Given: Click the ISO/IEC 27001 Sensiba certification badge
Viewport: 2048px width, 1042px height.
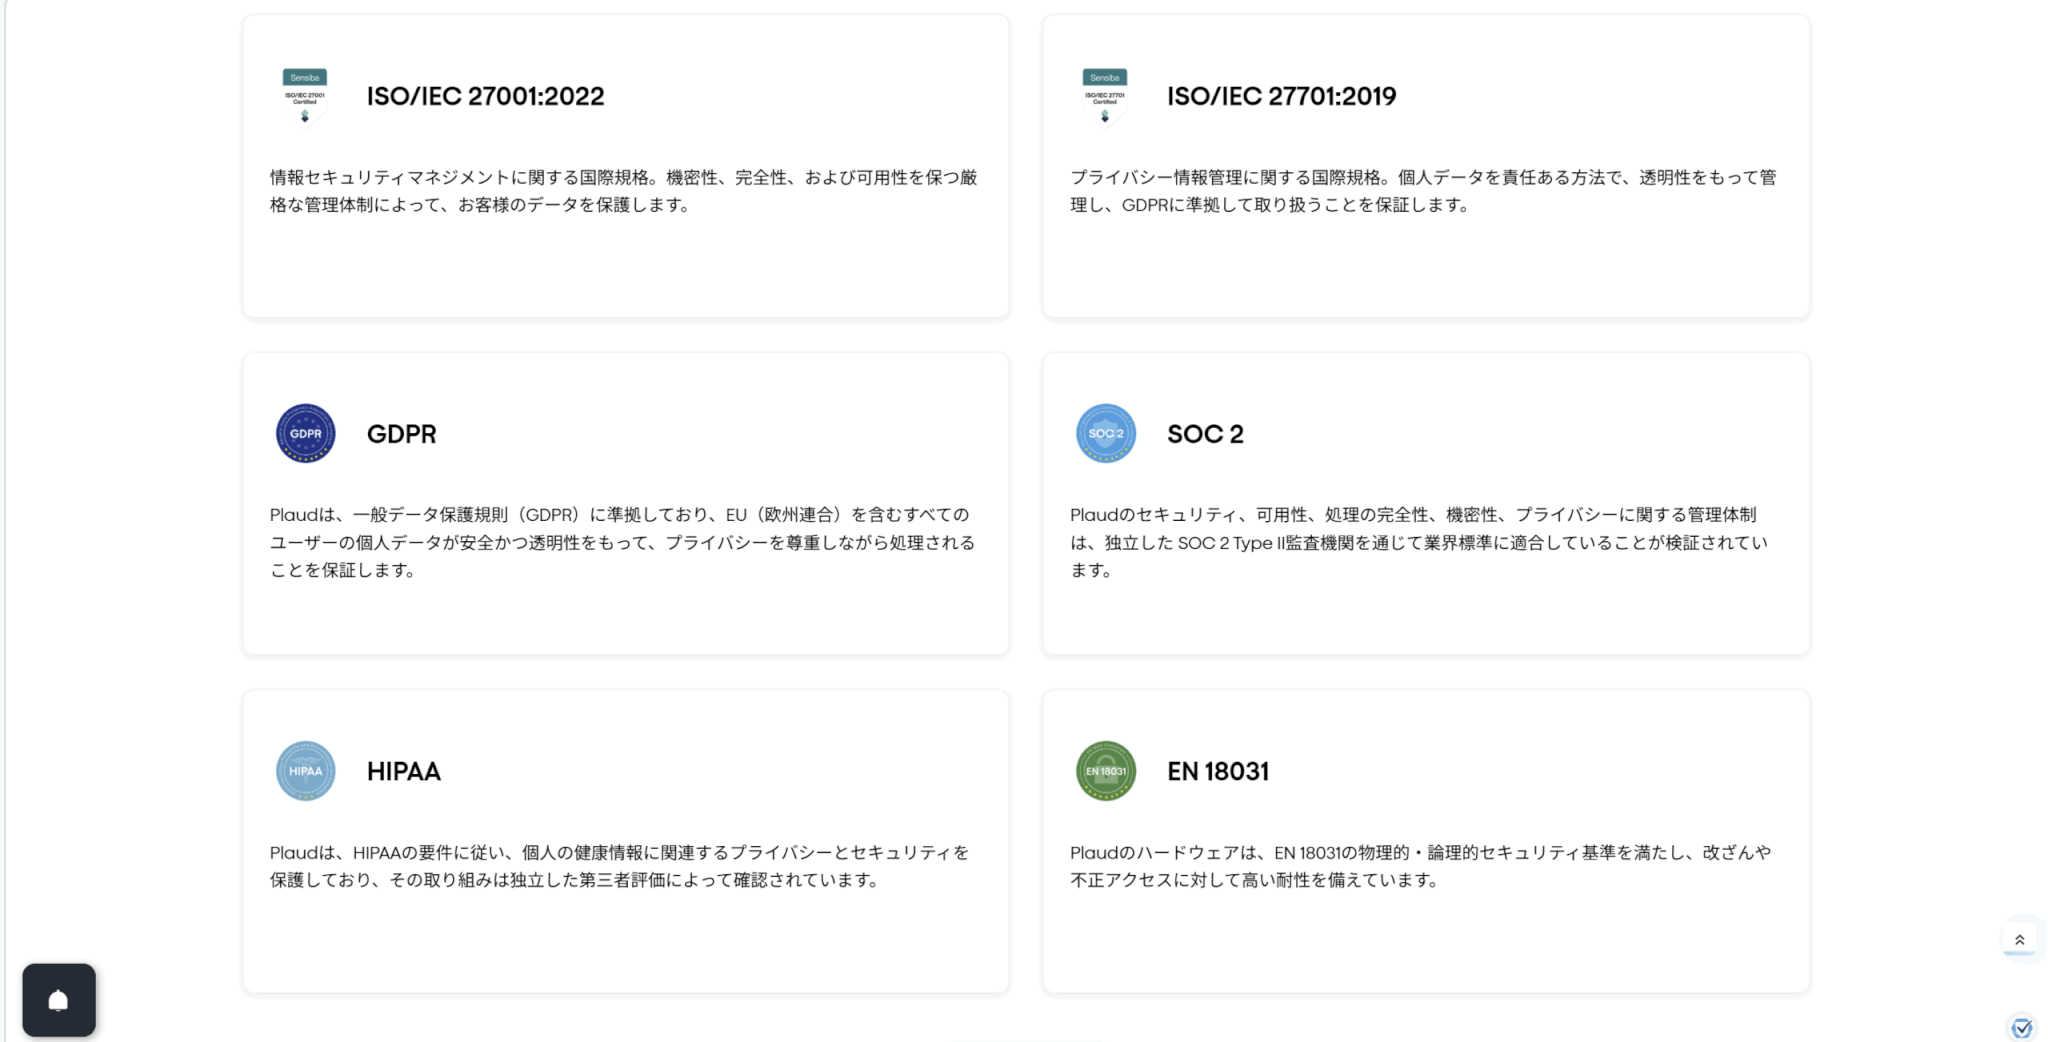Looking at the screenshot, I should [305, 96].
